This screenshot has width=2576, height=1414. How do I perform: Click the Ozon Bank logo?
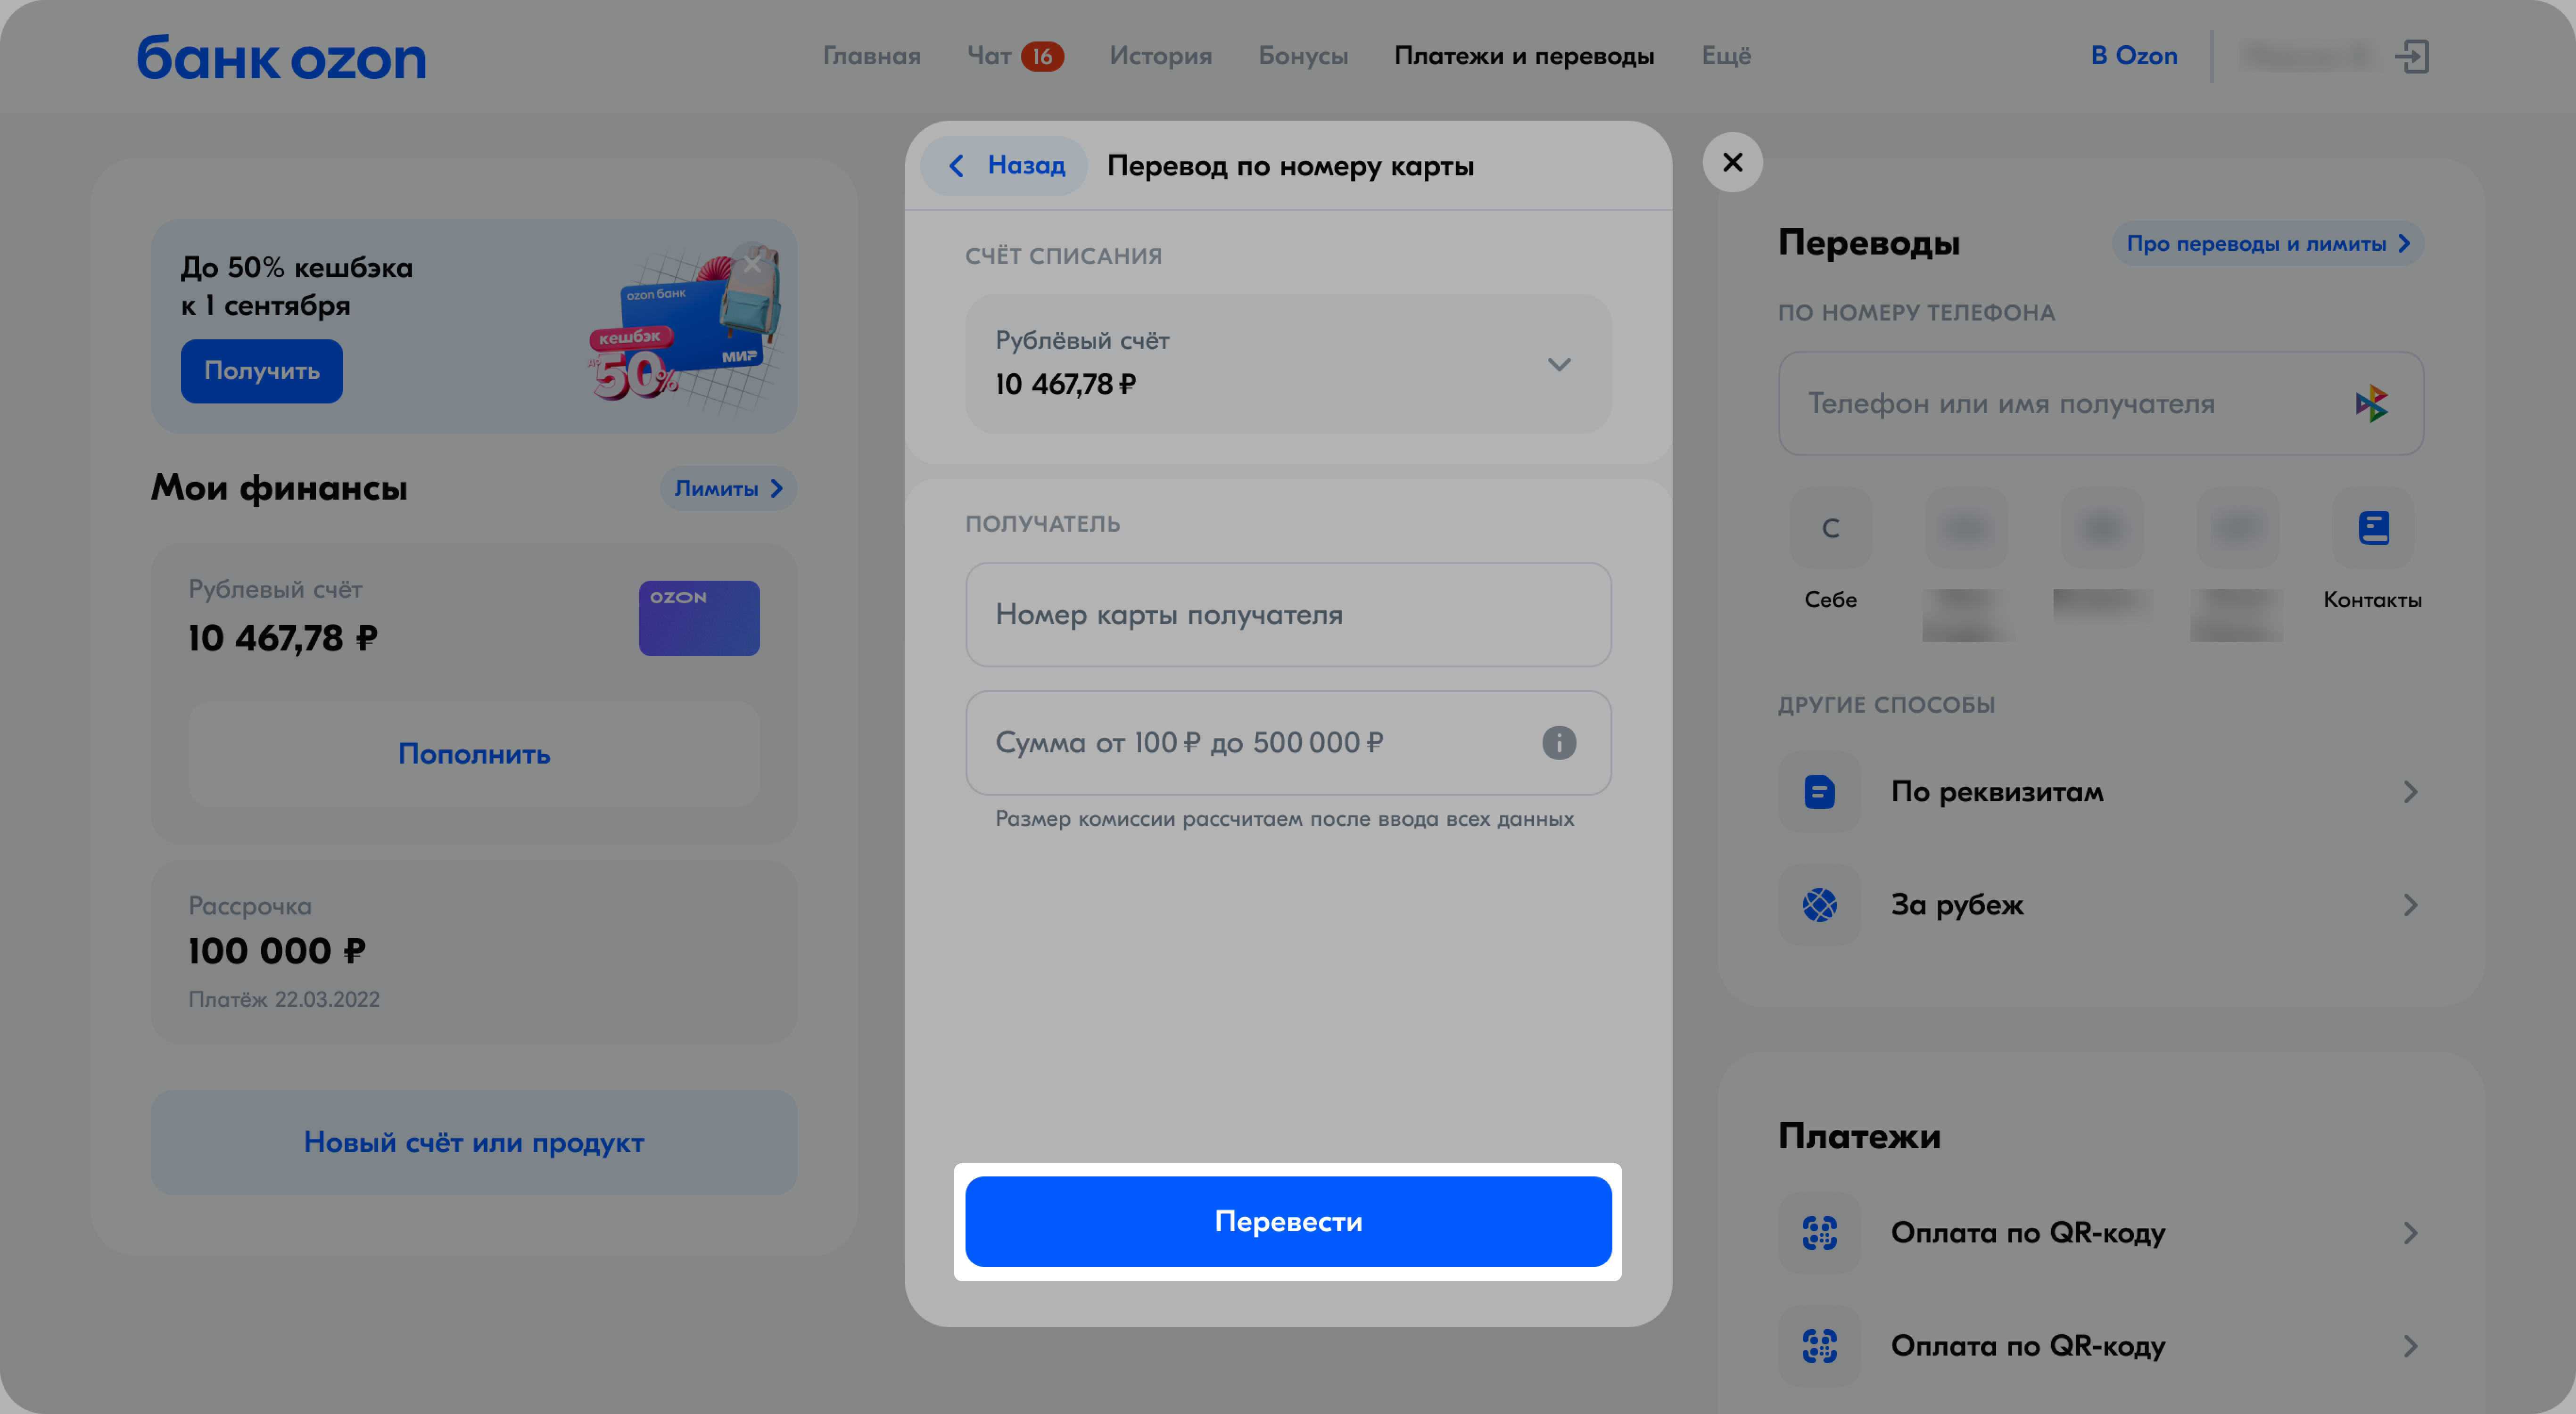281,57
